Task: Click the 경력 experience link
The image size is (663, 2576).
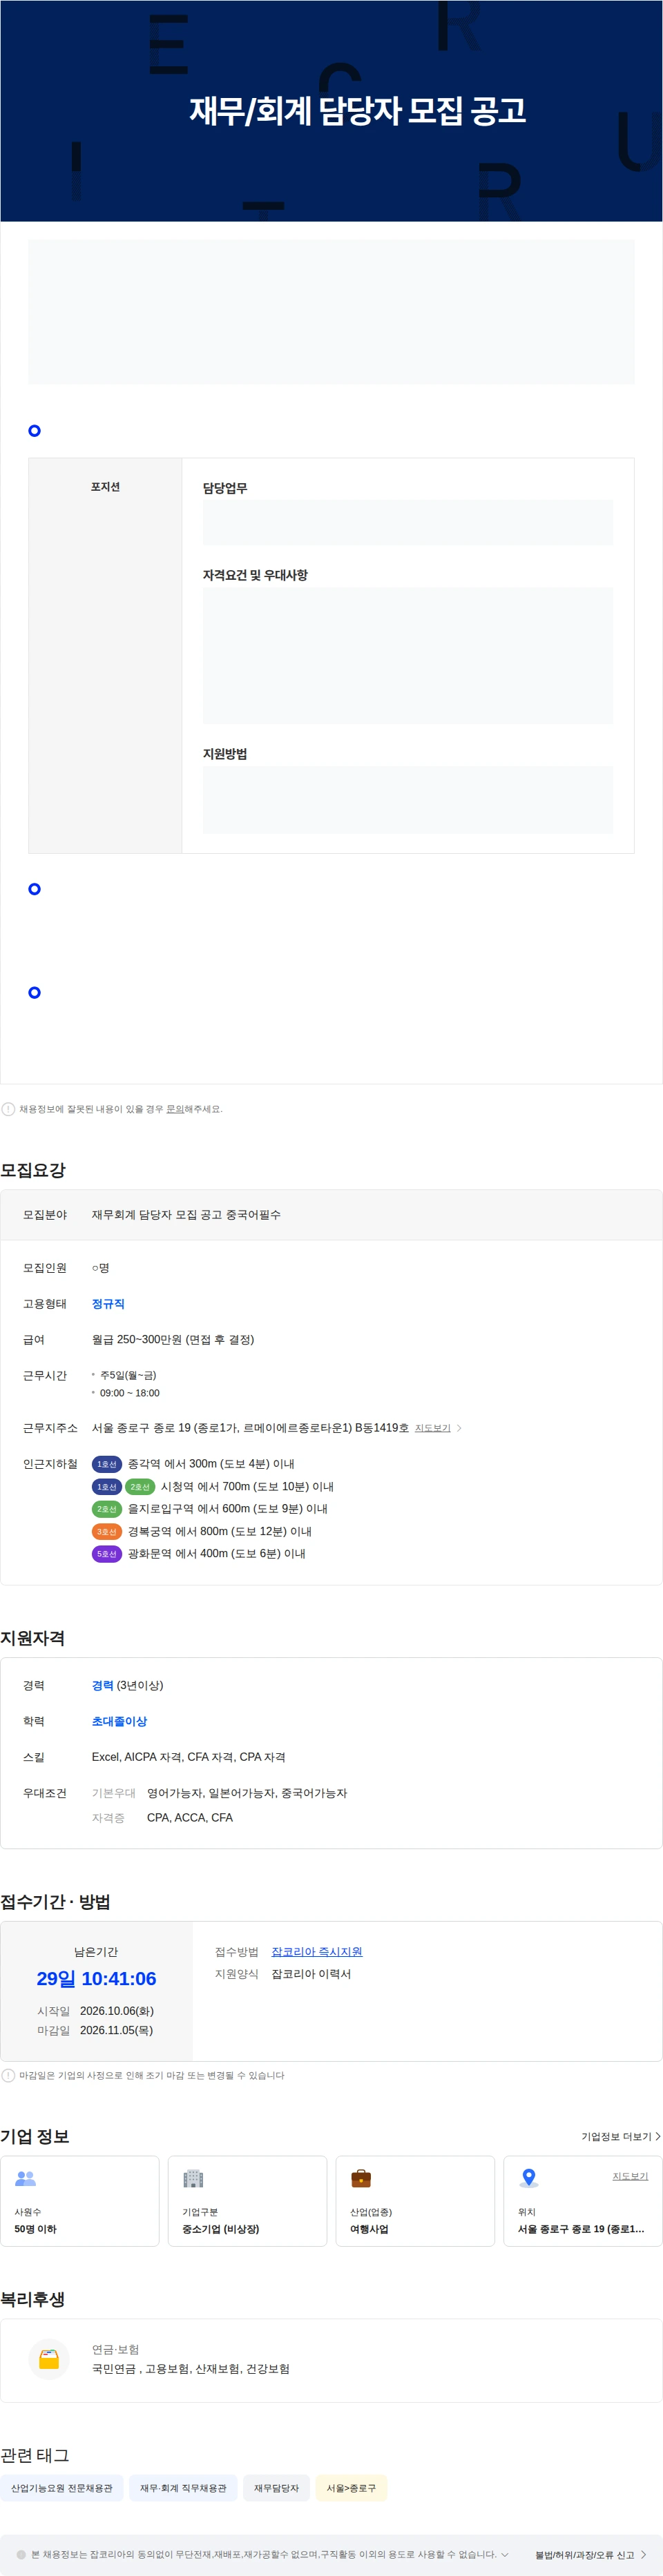Action: coord(102,1685)
